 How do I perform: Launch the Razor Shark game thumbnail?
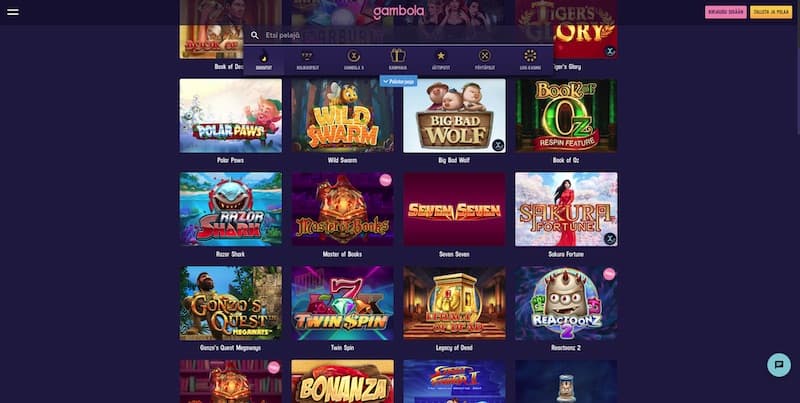point(231,209)
